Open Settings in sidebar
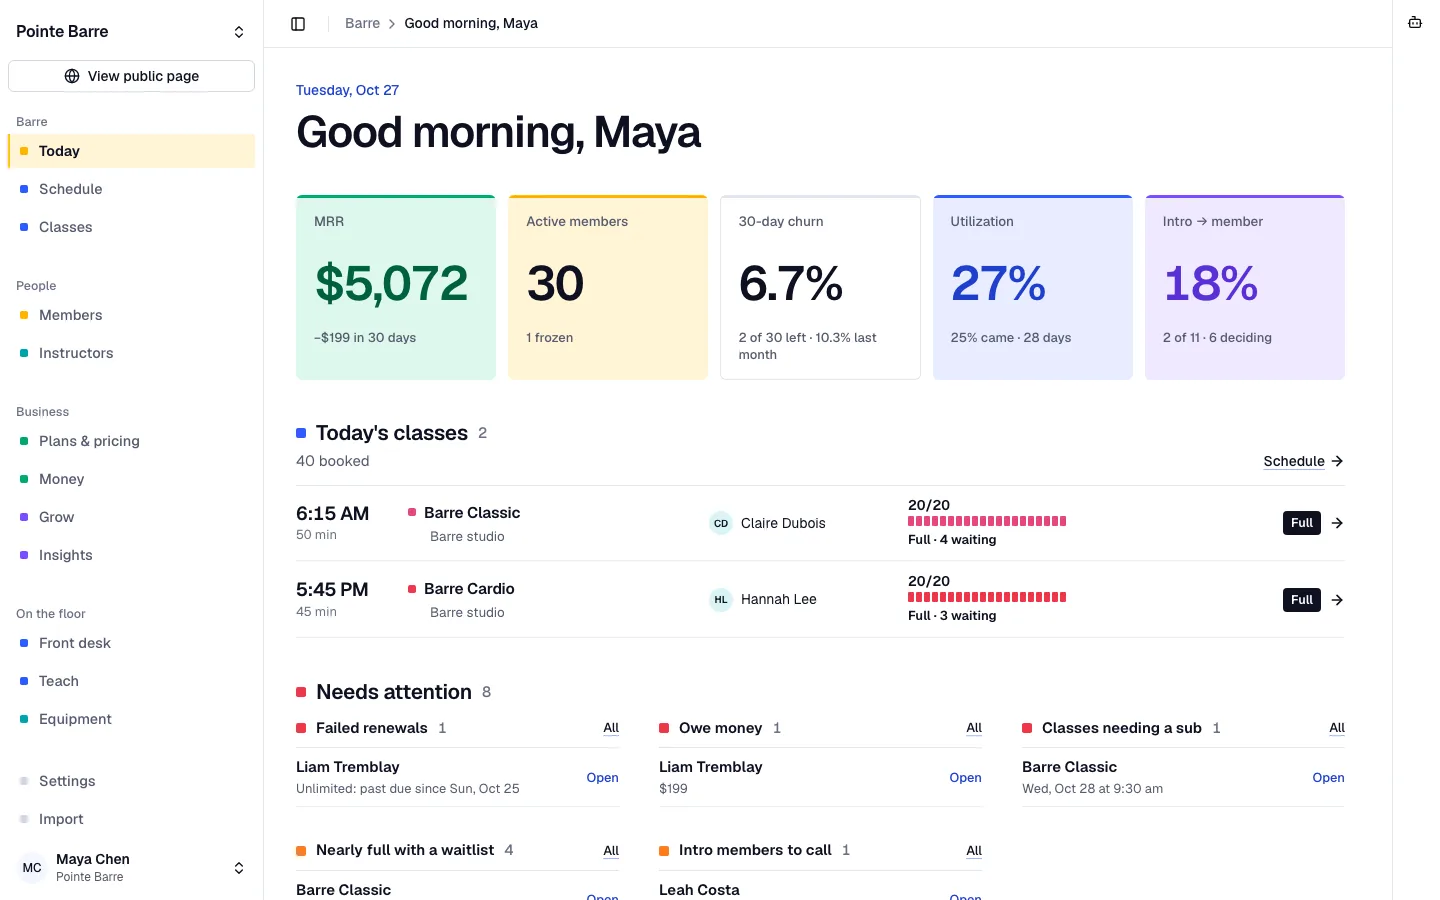This screenshot has width=1440, height=900. 131,781
